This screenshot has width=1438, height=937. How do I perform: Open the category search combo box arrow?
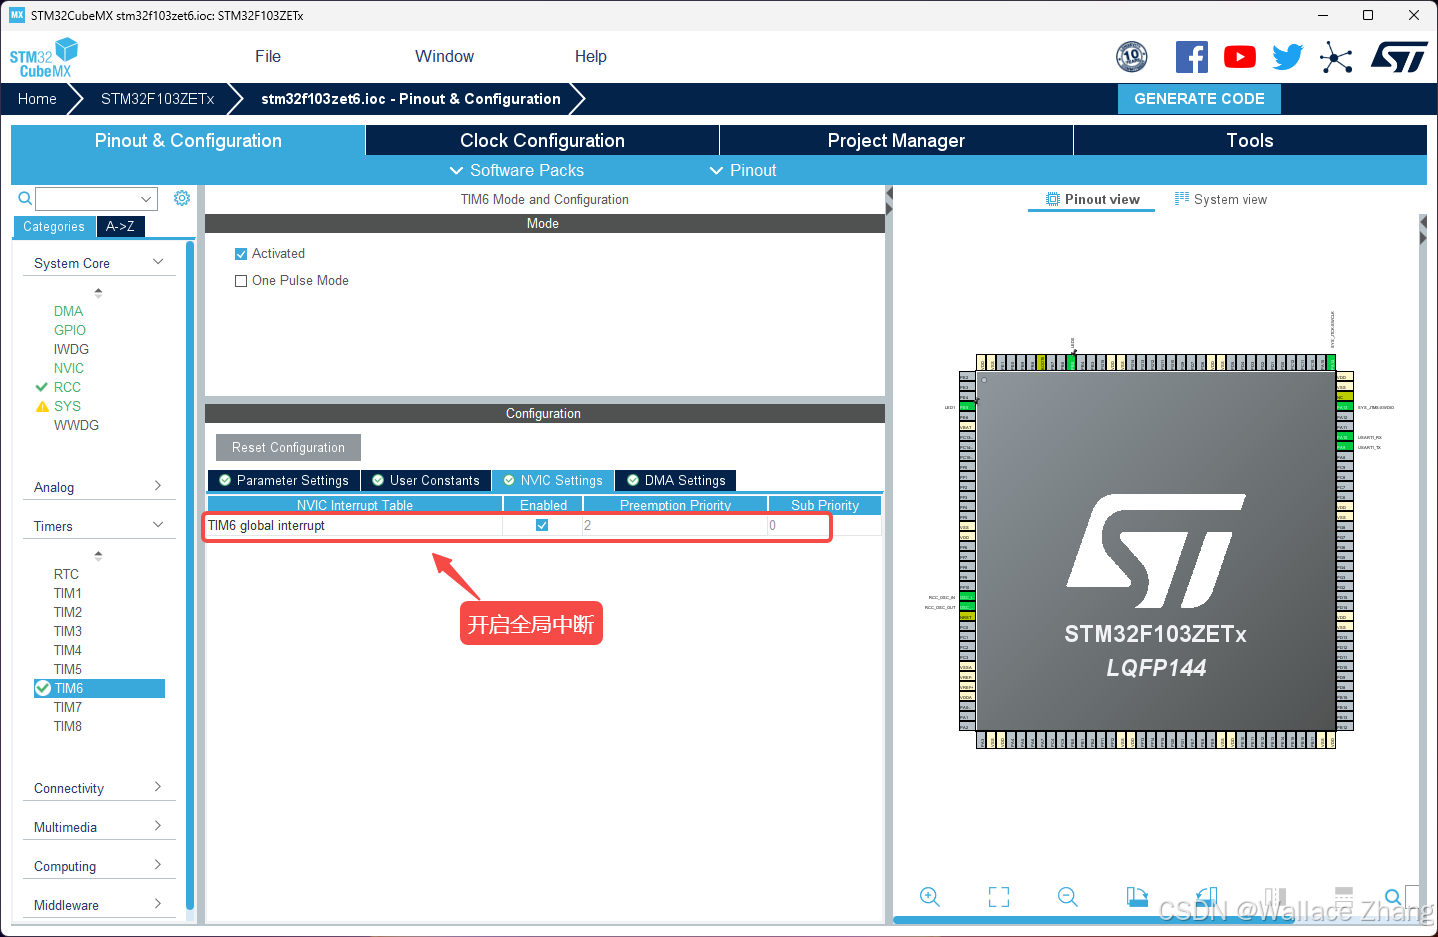click(147, 199)
